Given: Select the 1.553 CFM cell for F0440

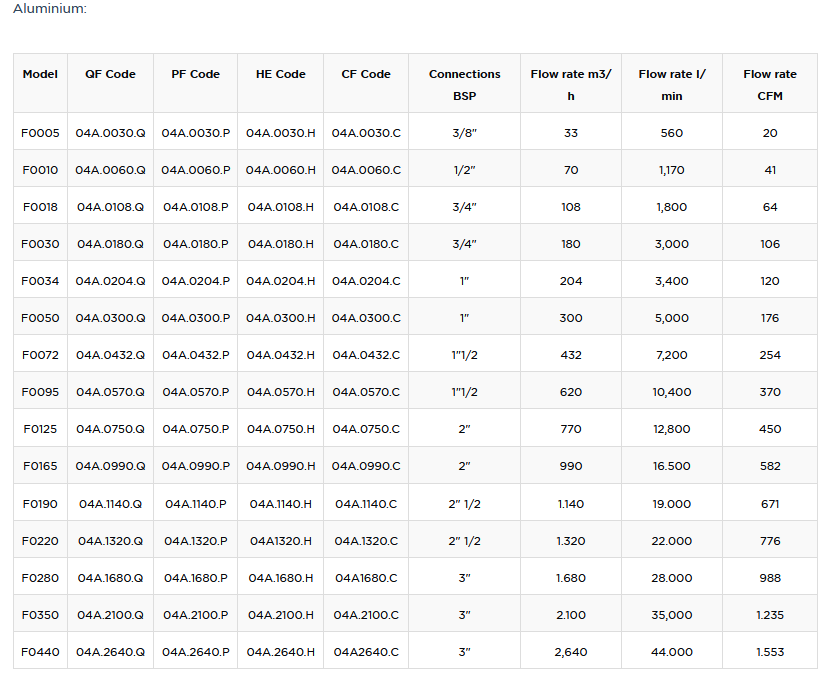Looking at the screenshot, I should point(769,652).
